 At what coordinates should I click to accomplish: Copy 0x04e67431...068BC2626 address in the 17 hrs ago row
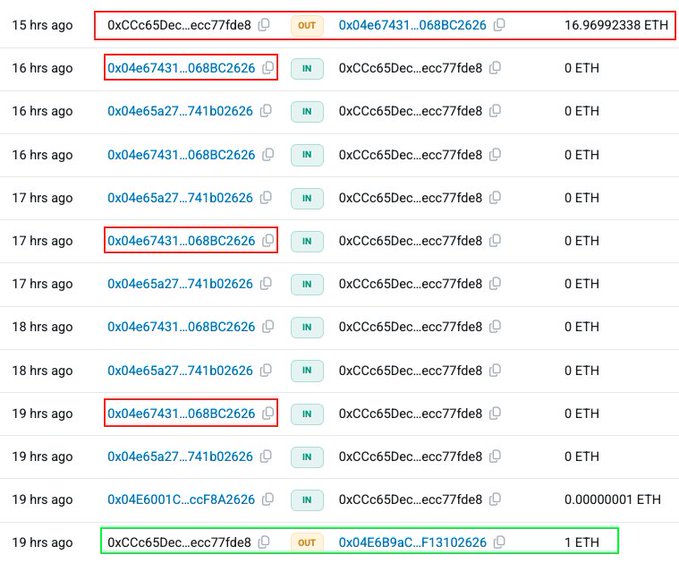(268, 240)
